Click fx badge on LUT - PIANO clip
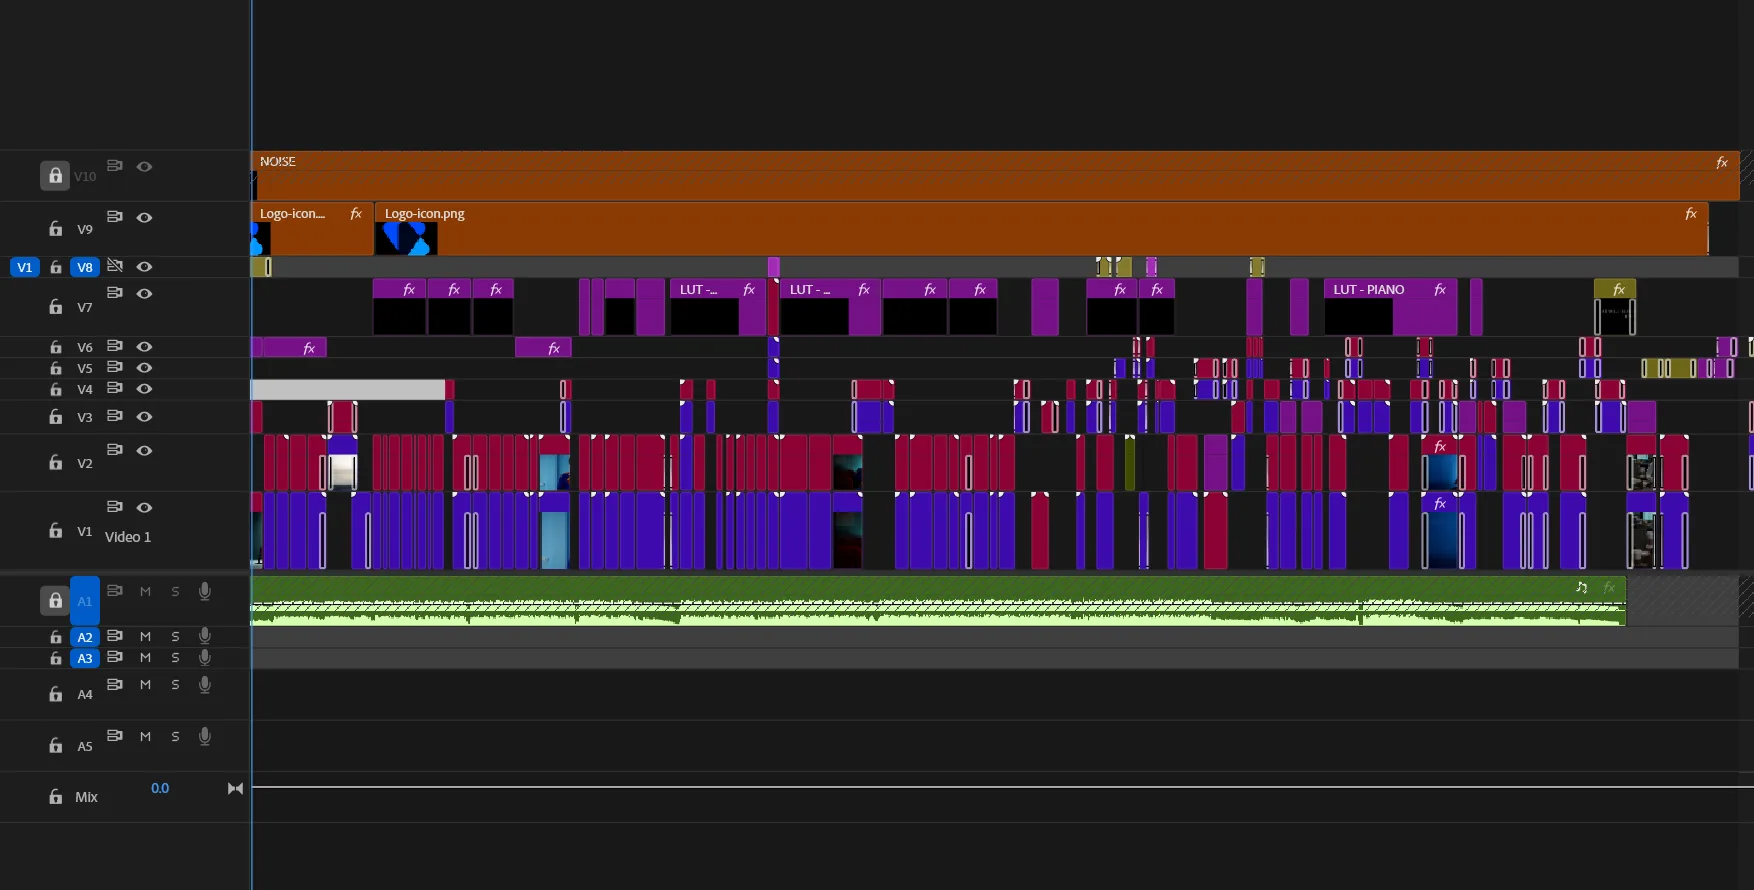The height and width of the screenshot is (890, 1754). pyautogui.click(x=1440, y=289)
